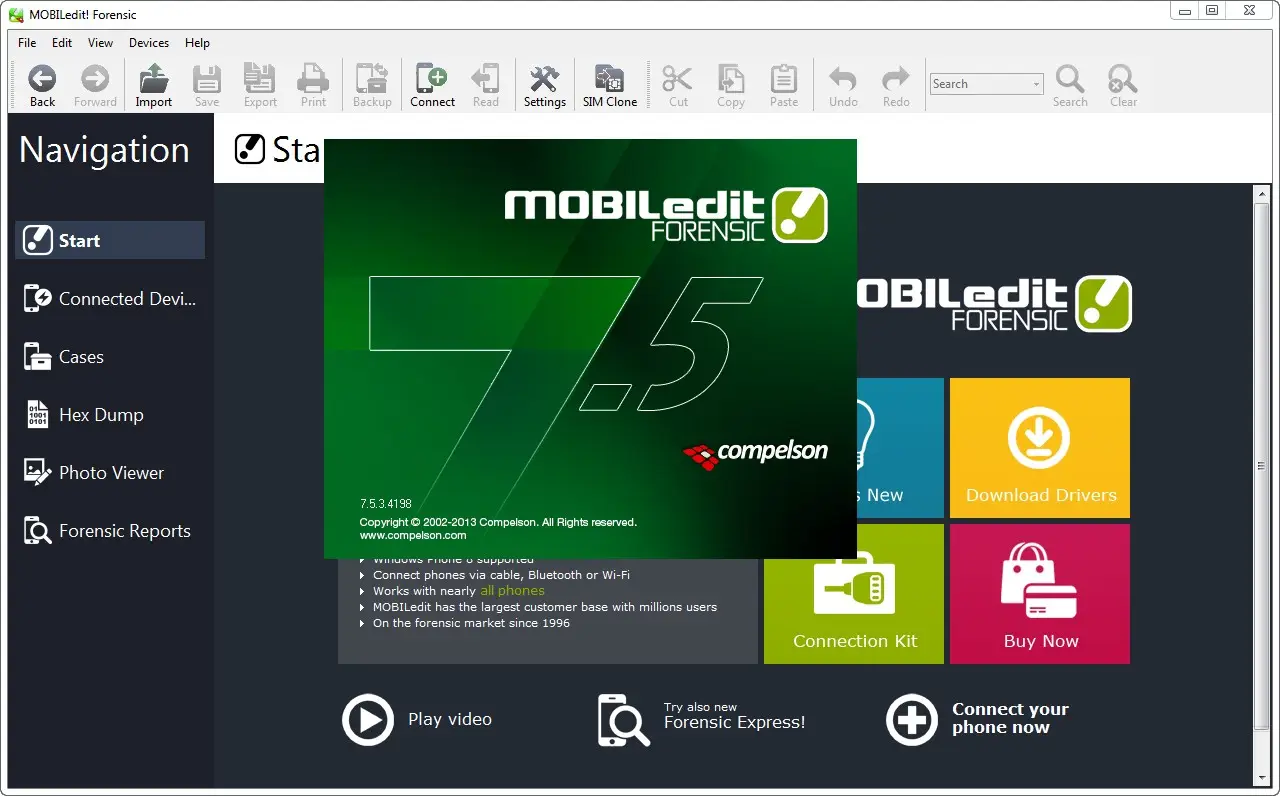1280x796 pixels.
Task: Open Connected Devices in Navigation
Action: (x=110, y=298)
